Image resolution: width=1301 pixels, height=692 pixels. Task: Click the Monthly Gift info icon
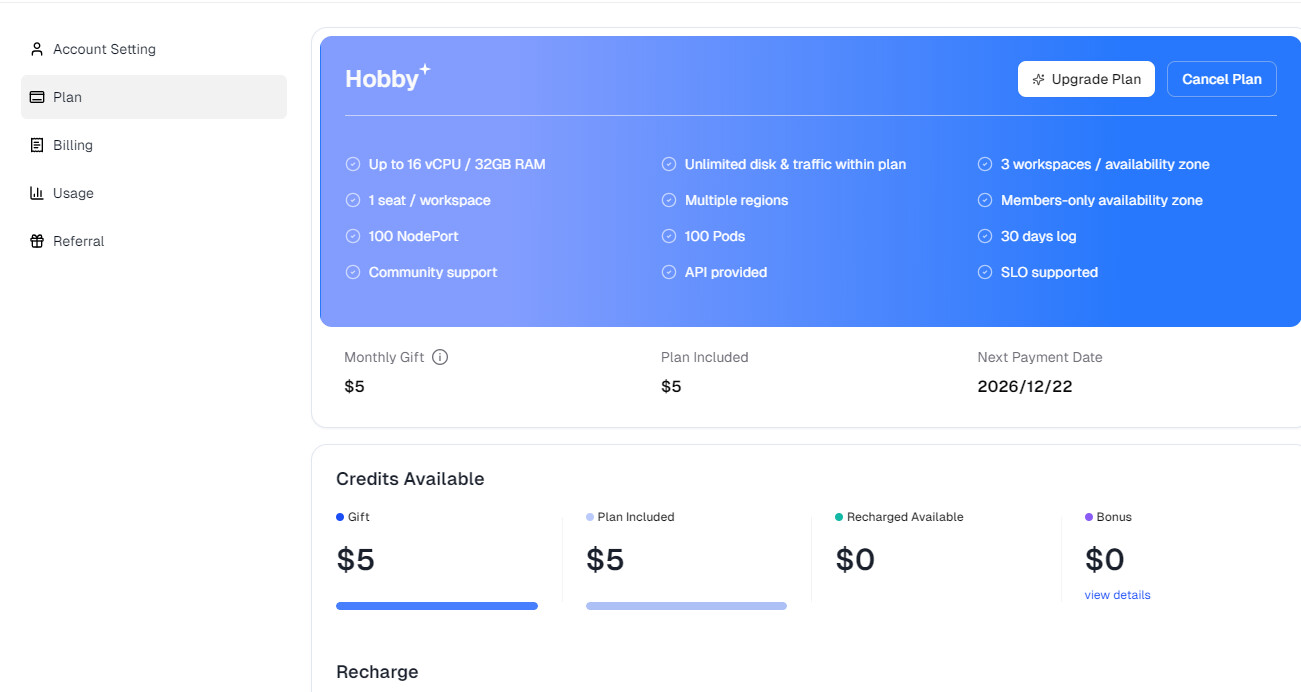point(440,357)
